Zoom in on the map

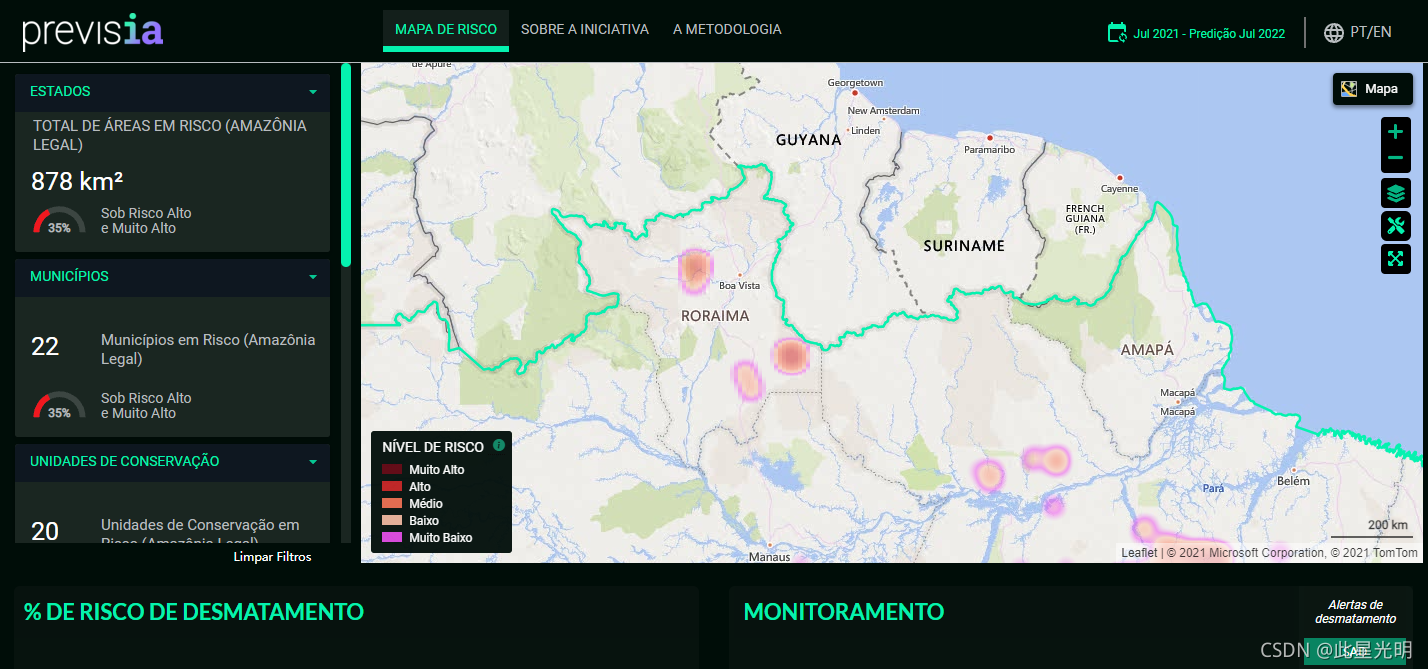(x=1396, y=132)
